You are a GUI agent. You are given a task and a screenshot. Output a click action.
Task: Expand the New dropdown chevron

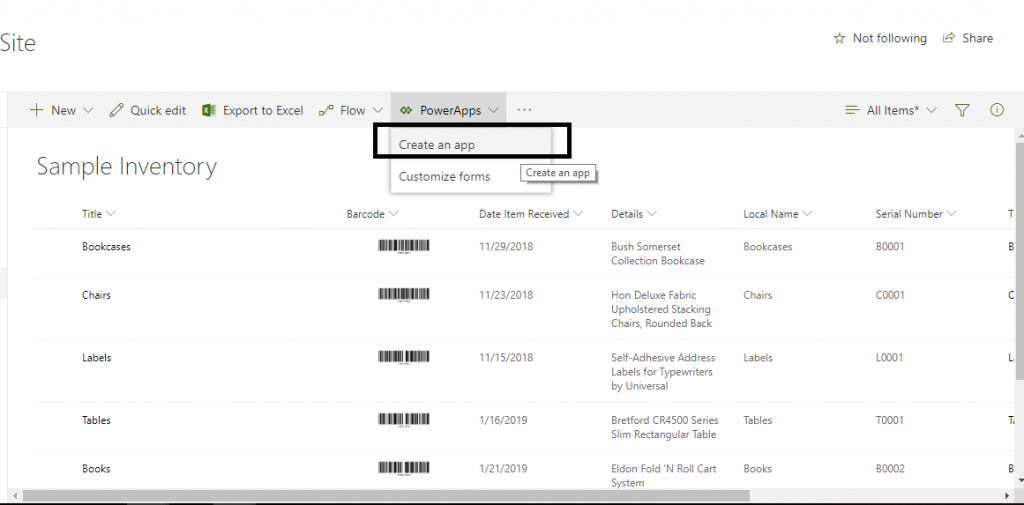coord(89,110)
